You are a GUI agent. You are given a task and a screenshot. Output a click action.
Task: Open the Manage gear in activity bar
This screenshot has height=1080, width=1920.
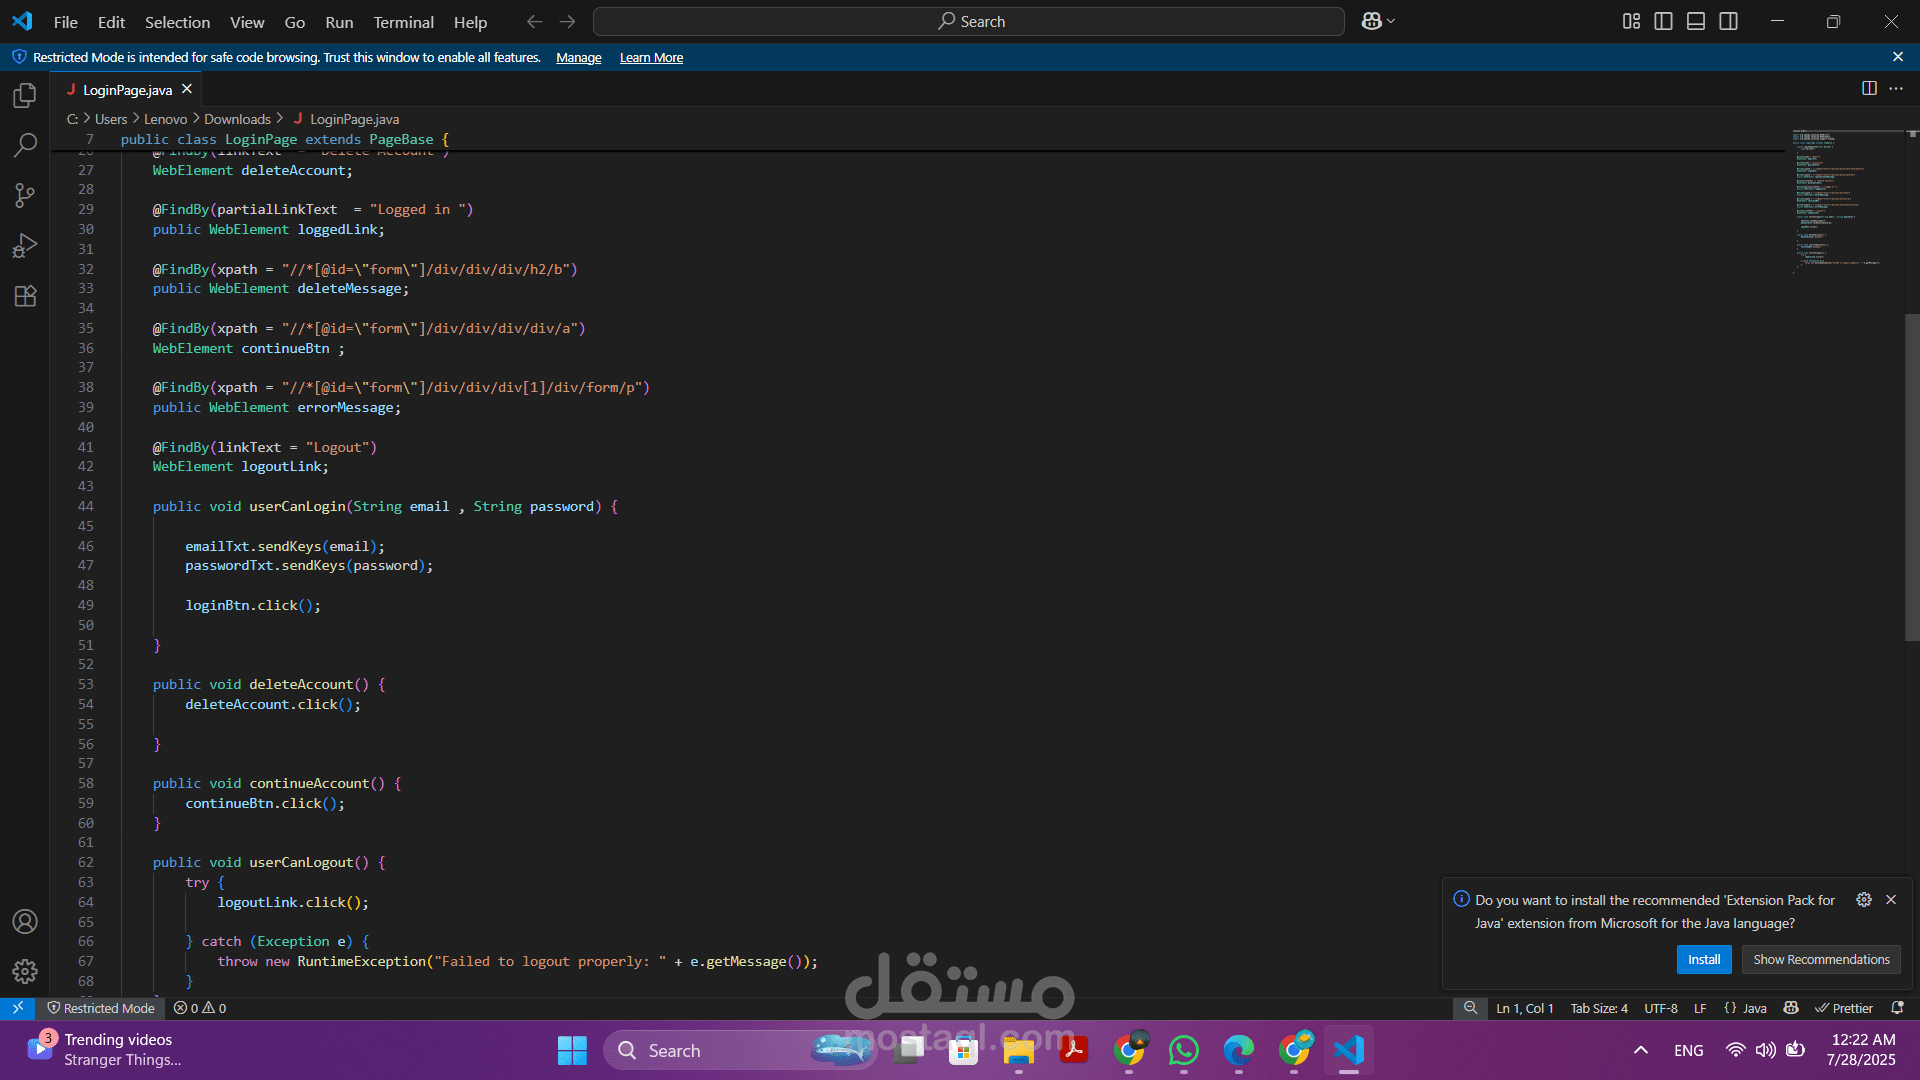(x=25, y=971)
